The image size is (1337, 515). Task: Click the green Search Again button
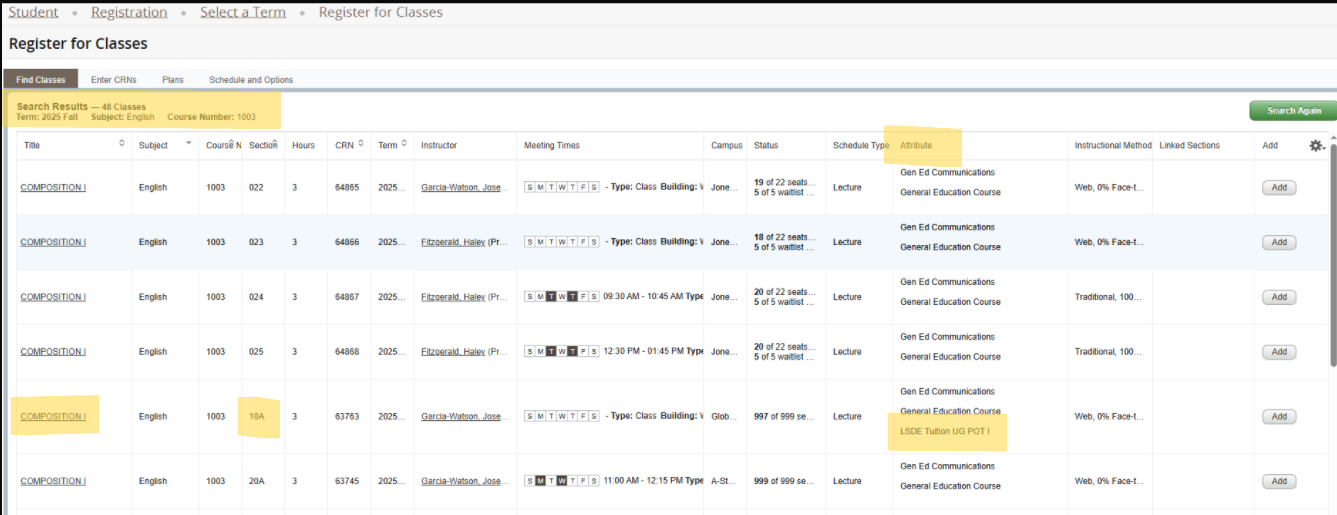click(x=1292, y=111)
